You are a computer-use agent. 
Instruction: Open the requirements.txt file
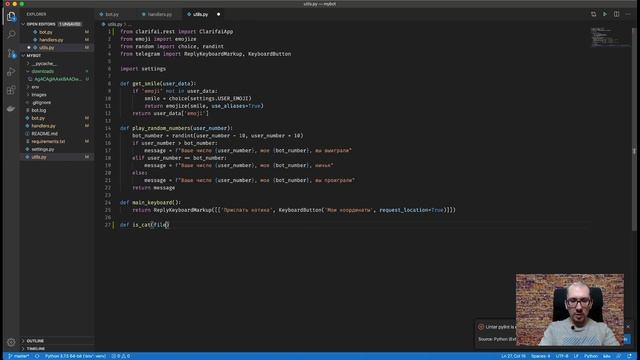coord(48,141)
